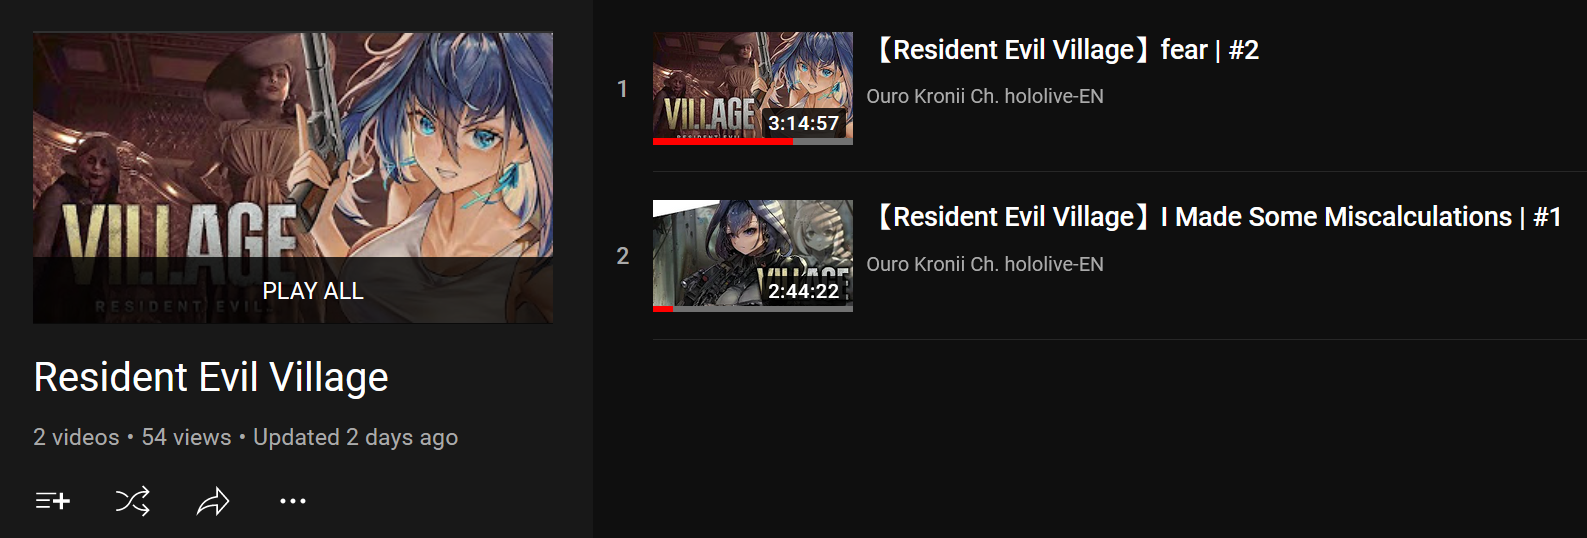This screenshot has width=1587, height=538.
Task: Open the video titled fear | #2
Action: coord(1066,50)
